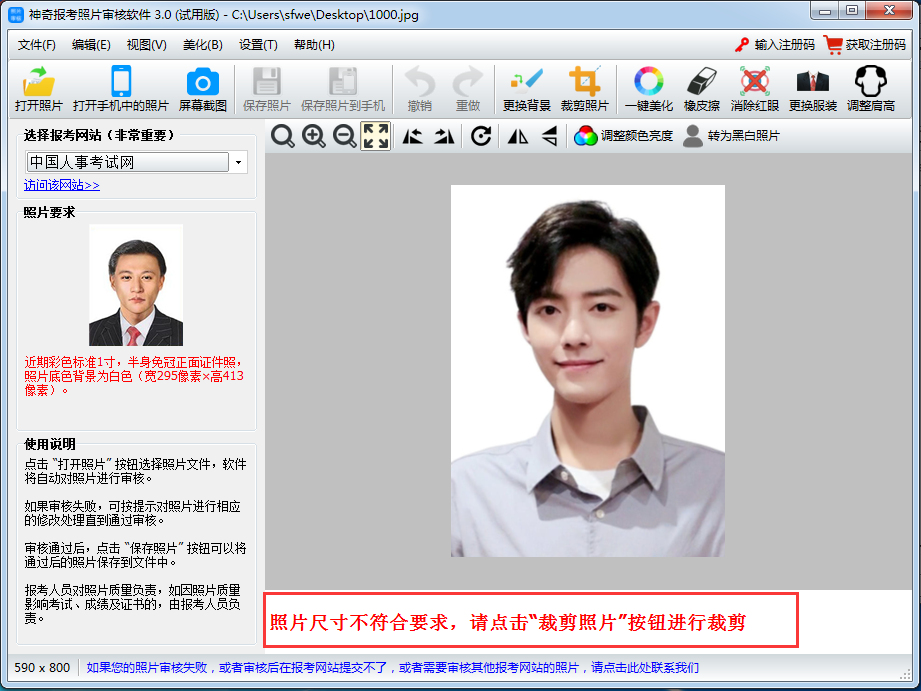Open the 文件(F) menu

[36, 45]
